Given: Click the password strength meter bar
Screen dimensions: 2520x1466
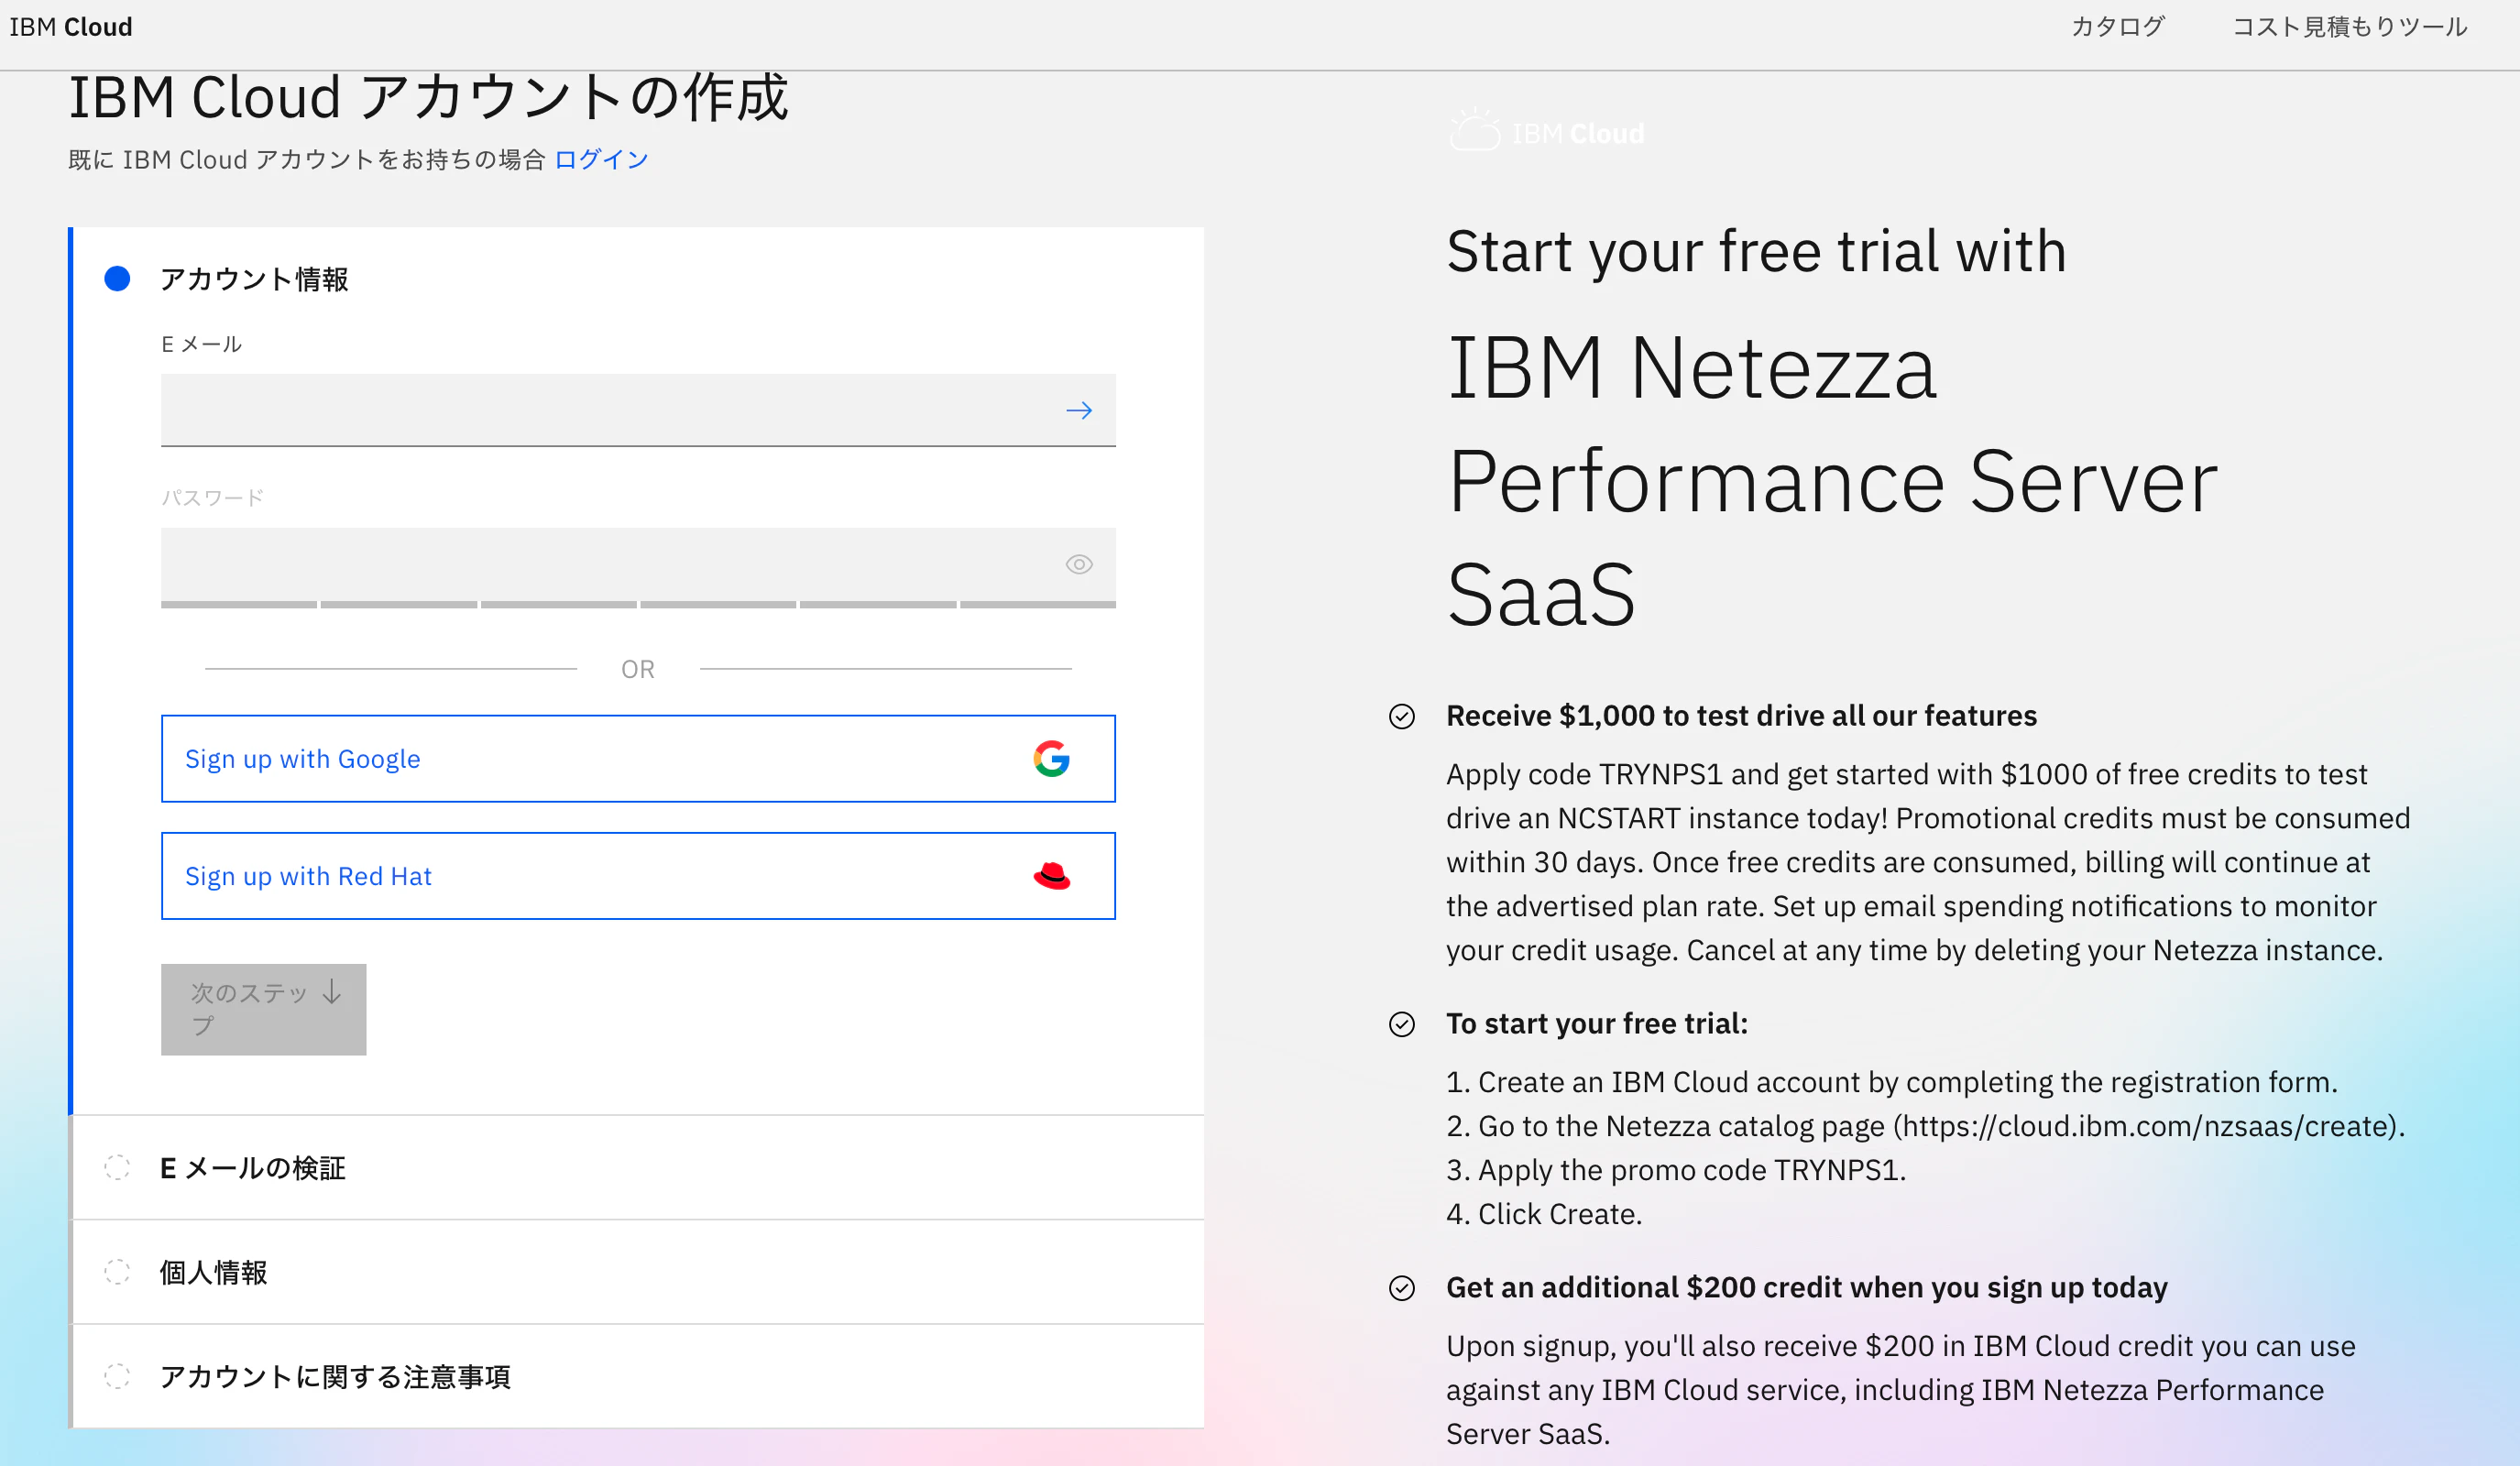Looking at the screenshot, I should (x=638, y=605).
